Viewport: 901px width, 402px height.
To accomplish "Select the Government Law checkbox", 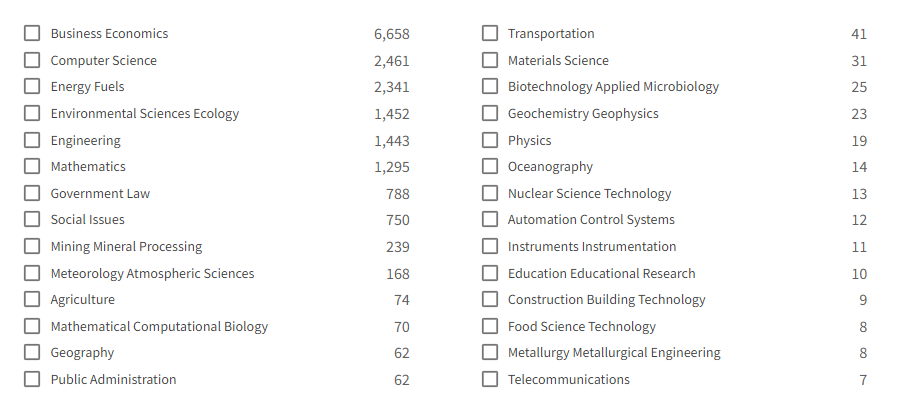I will (x=32, y=193).
